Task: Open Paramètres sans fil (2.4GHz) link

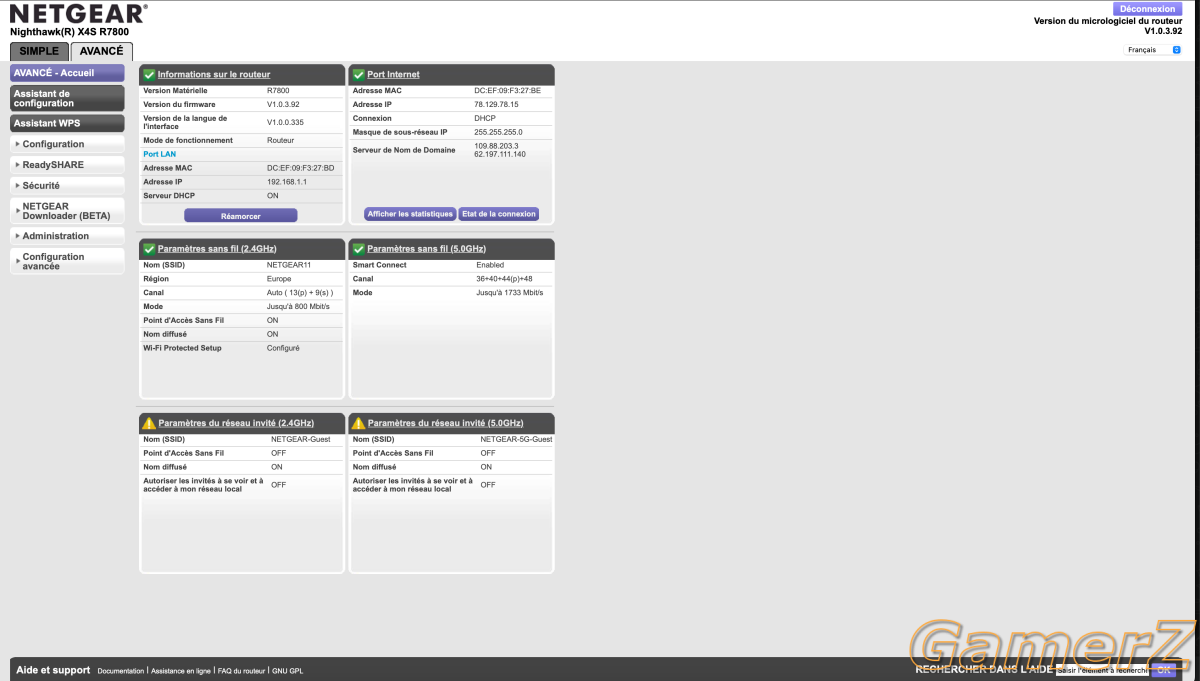Action: point(217,248)
